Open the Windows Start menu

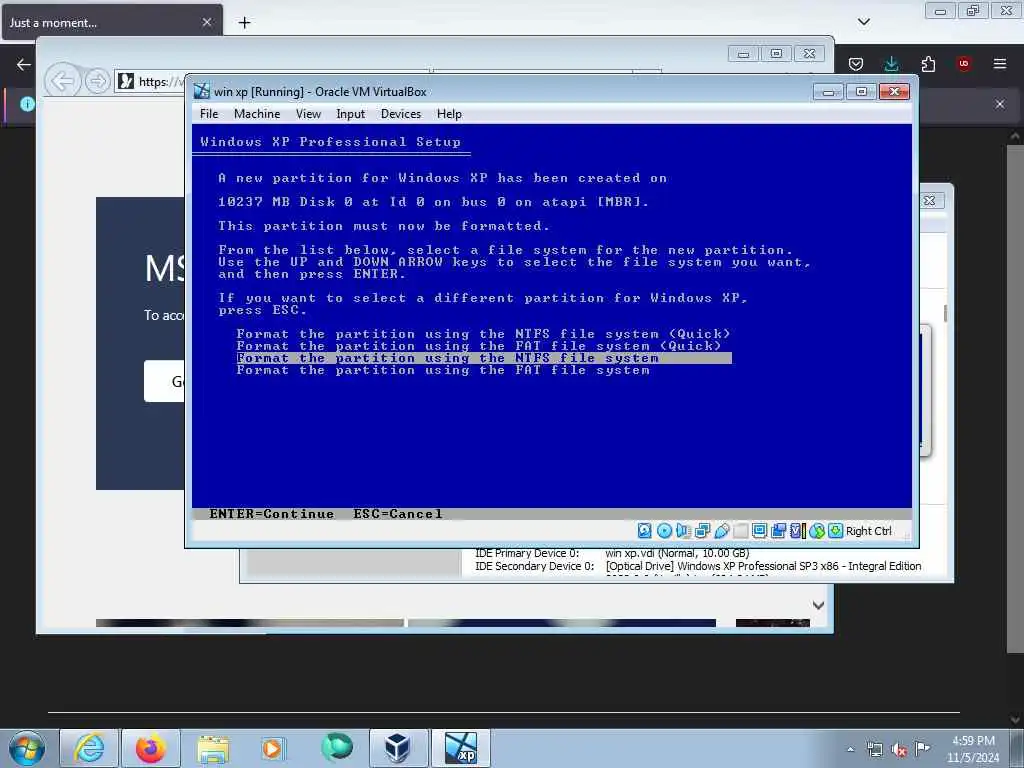point(27,748)
